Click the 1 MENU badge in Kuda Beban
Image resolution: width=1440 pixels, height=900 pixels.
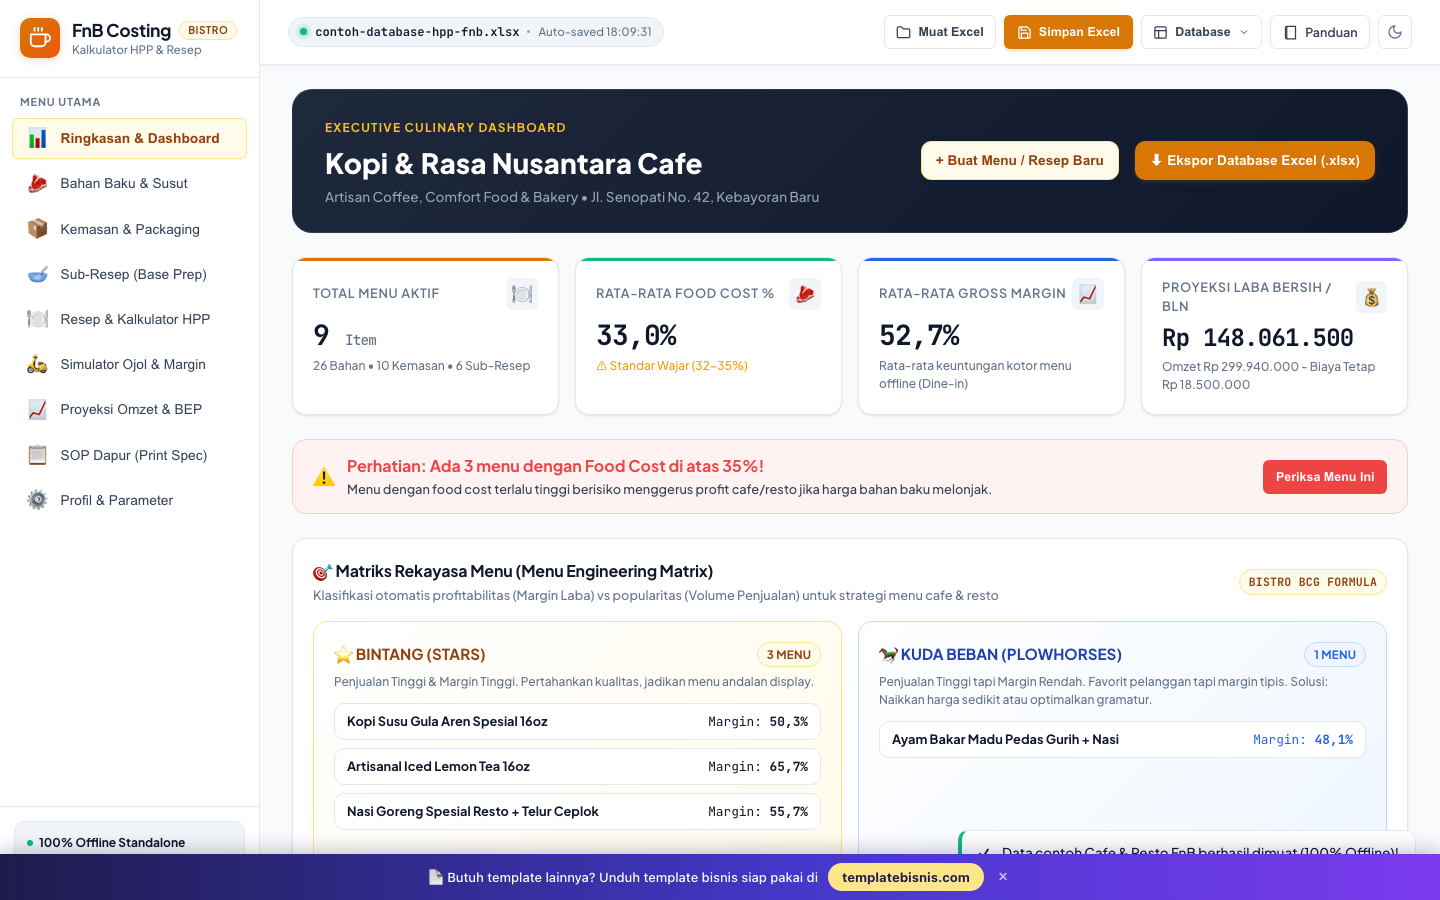[1335, 655]
